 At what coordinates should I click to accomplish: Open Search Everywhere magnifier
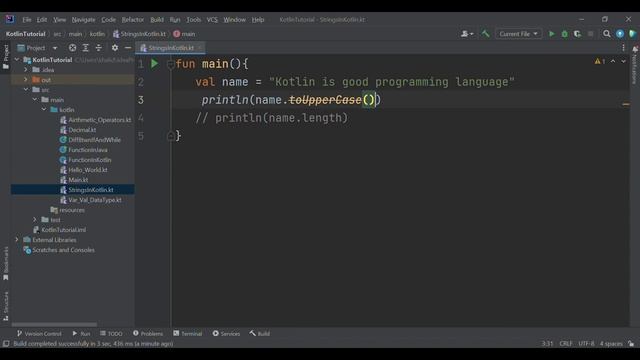(607, 34)
